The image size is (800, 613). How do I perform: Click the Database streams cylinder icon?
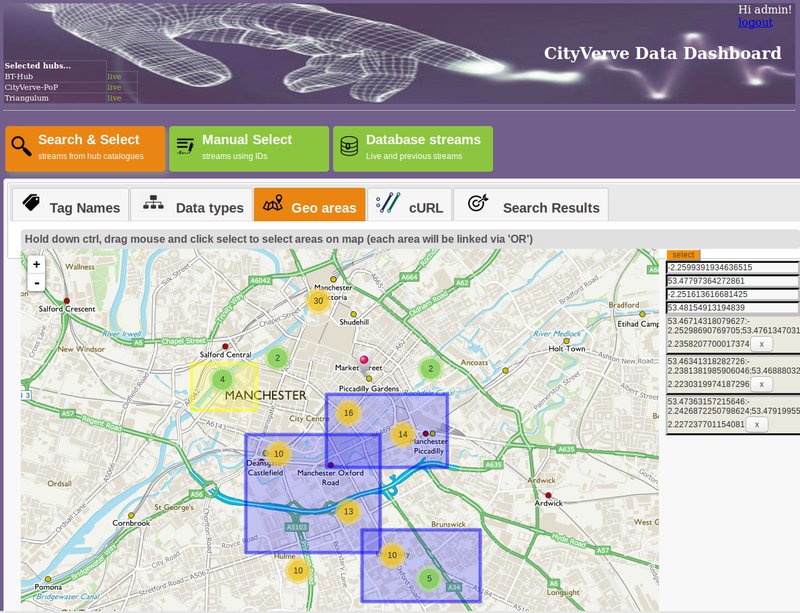point(349,147)
